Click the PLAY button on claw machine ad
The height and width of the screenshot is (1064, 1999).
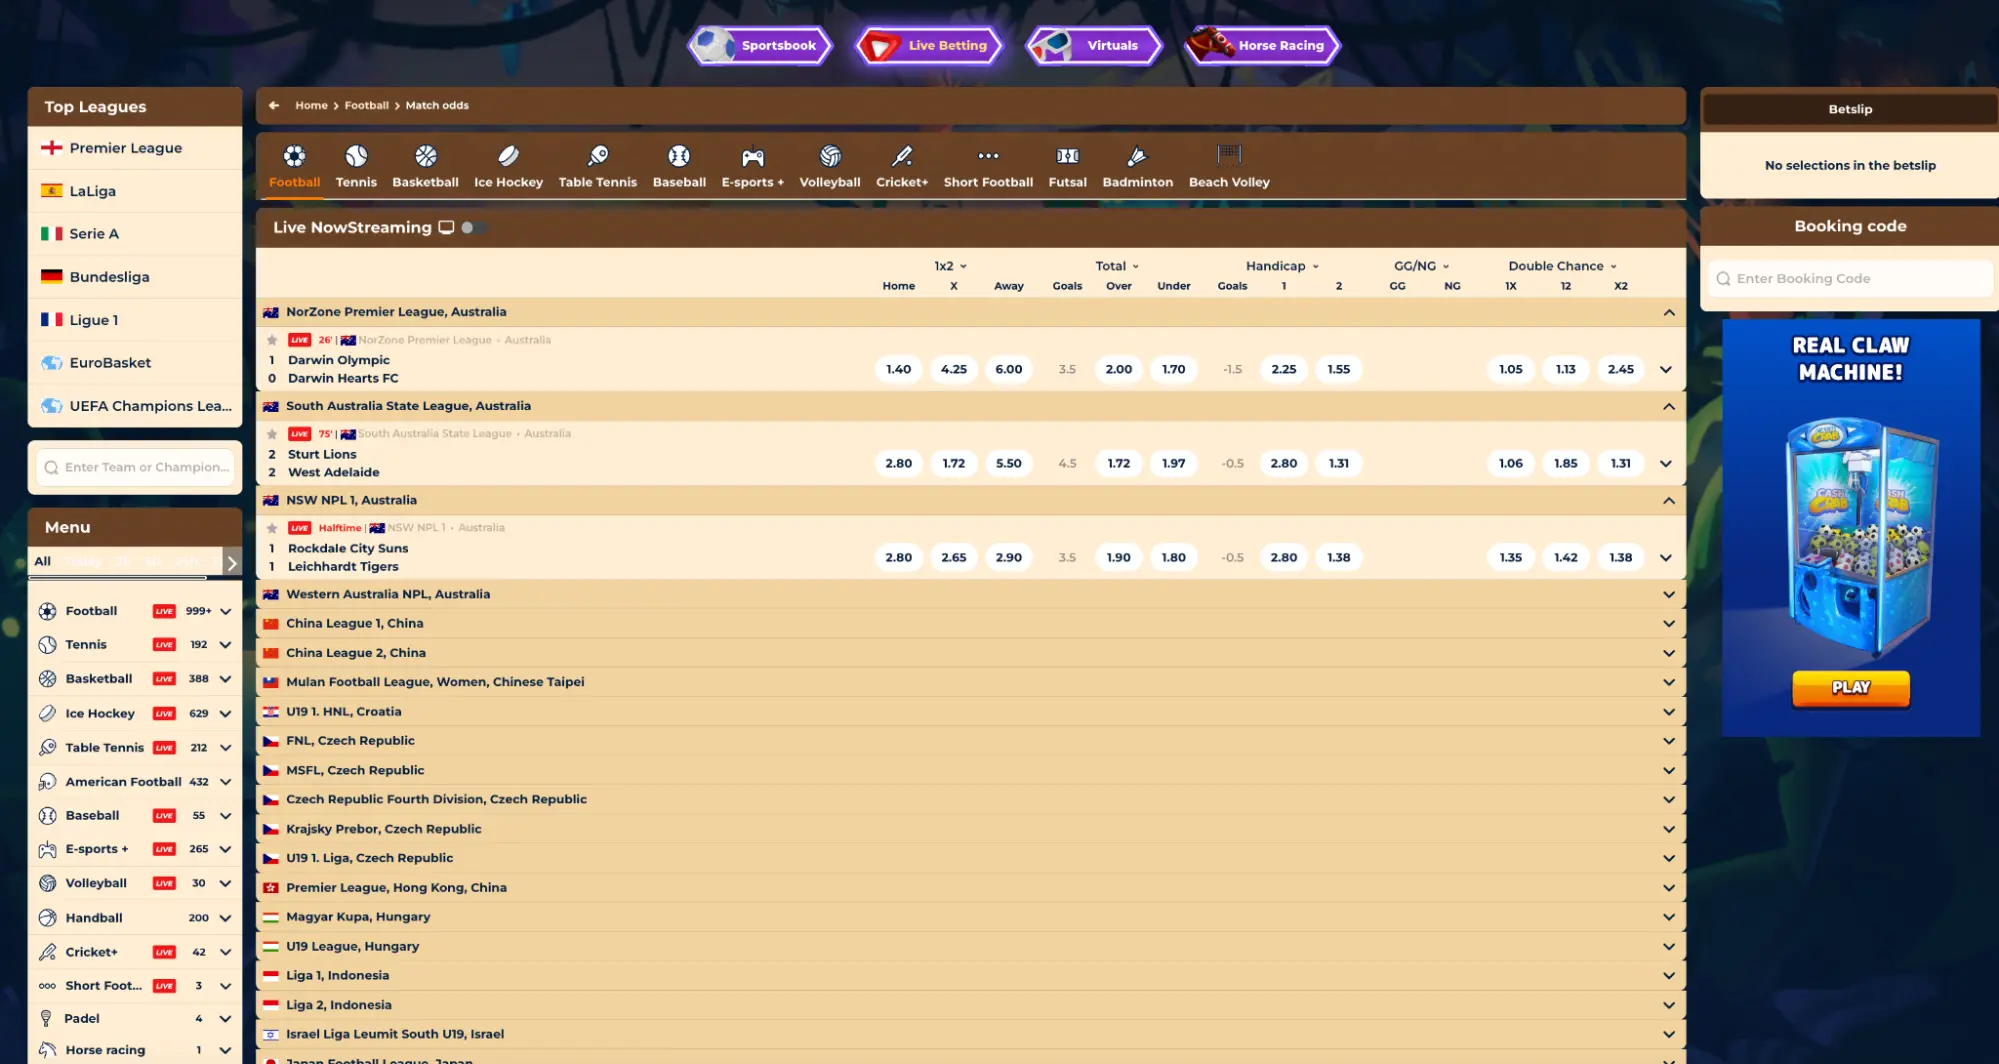(1849, 688)
